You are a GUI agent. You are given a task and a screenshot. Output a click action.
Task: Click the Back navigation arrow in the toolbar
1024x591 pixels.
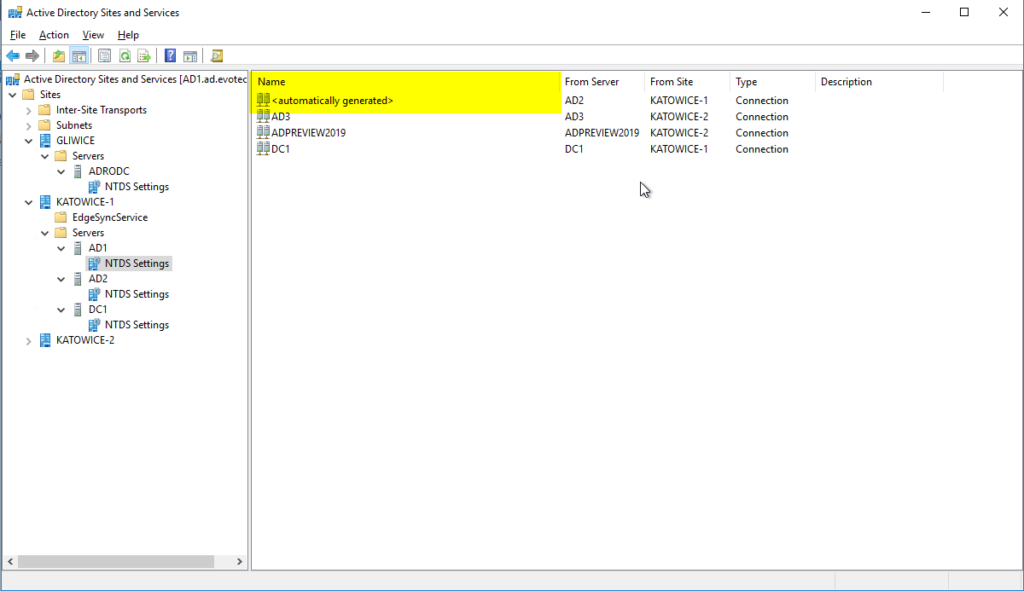click(11, 55)
